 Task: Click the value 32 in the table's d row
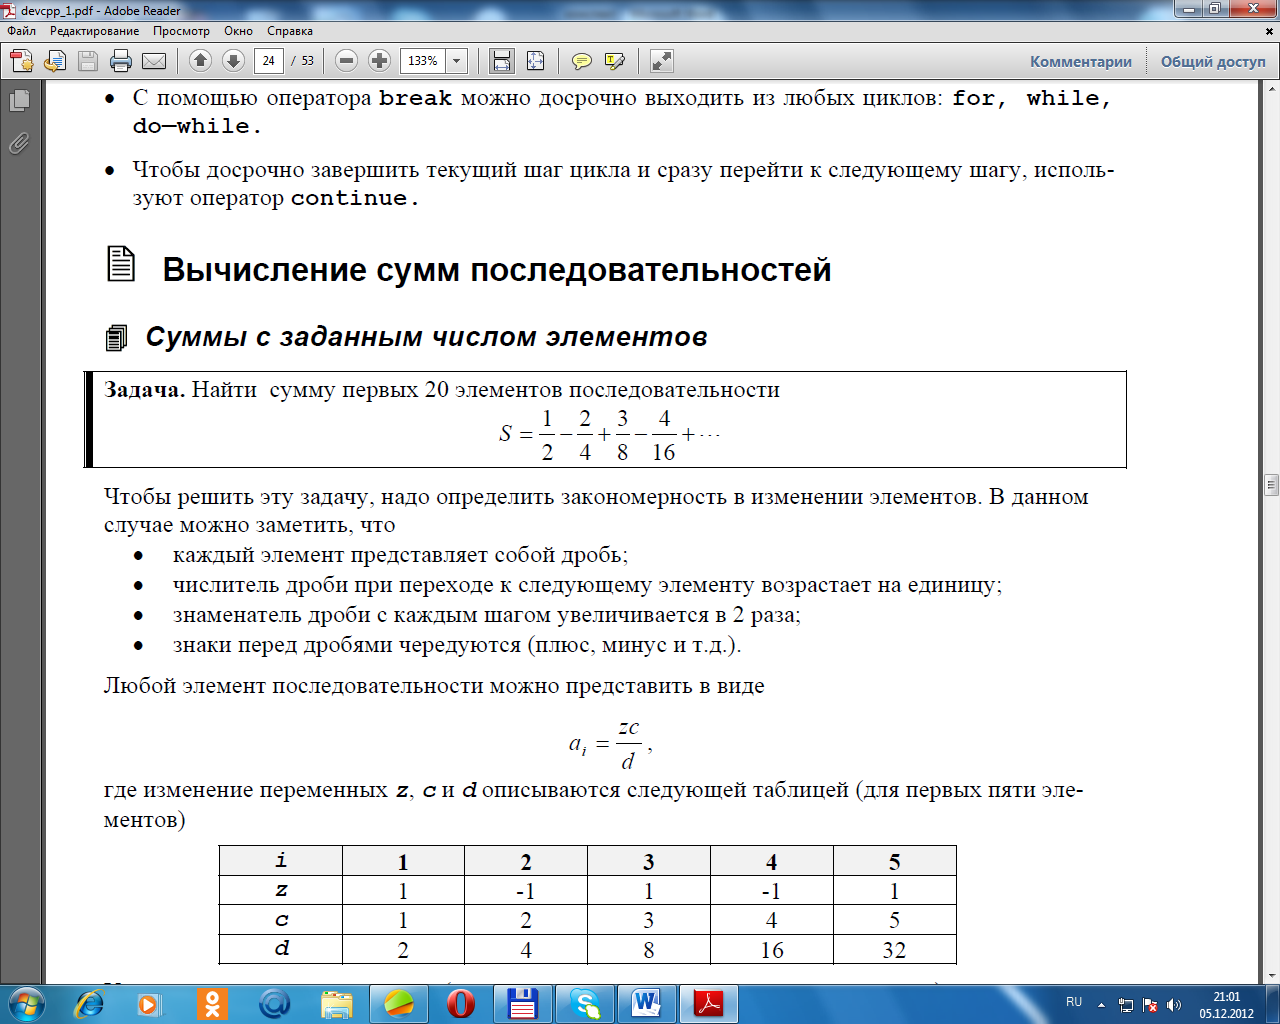pos(894,950)
